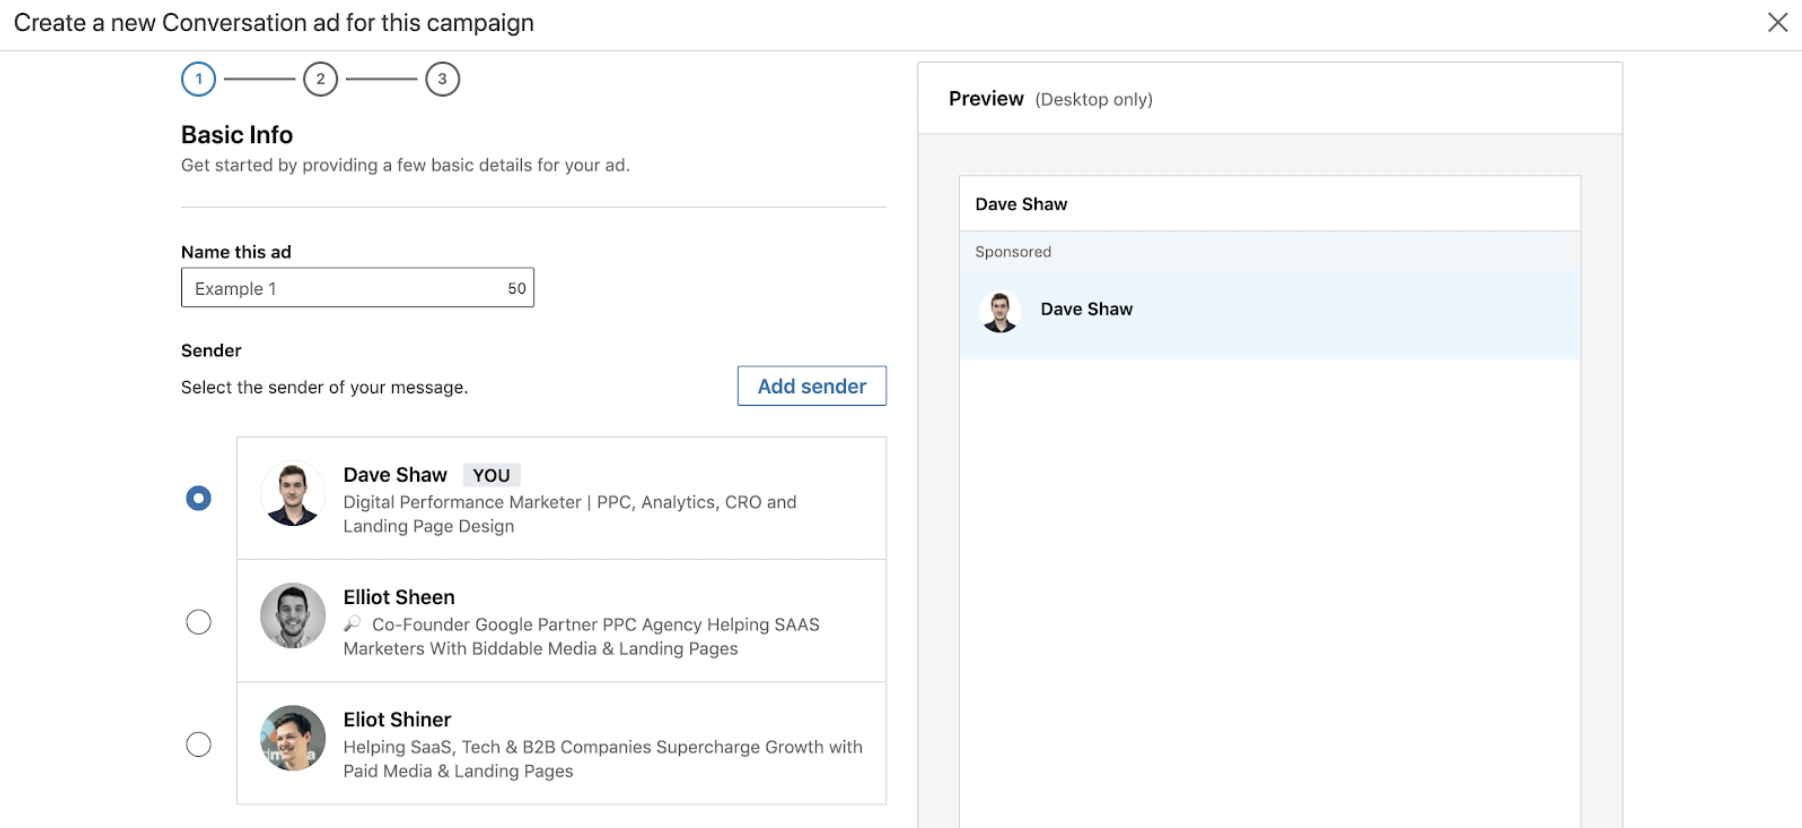Select Dave Shaw radio button as sender
1802x828 pixels.
coord(199,498)
